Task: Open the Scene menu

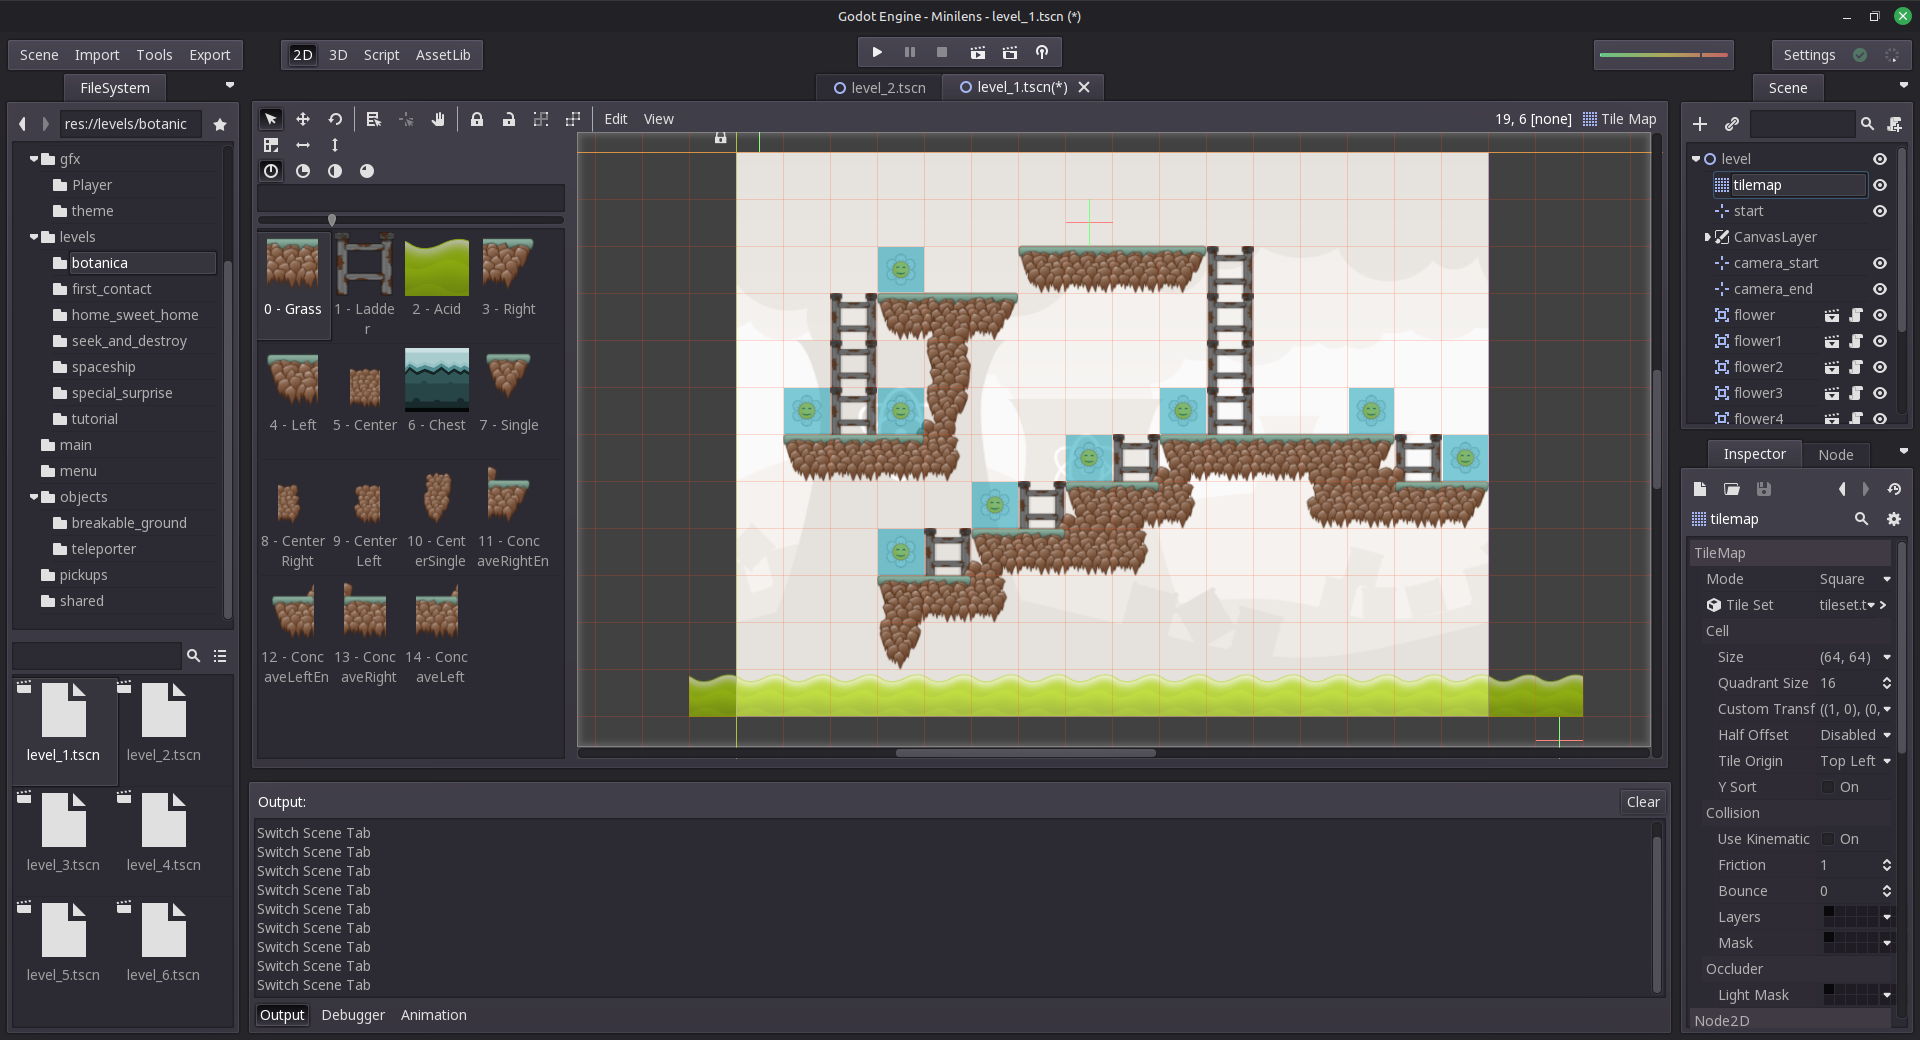Action: click(x=39, y=55)
